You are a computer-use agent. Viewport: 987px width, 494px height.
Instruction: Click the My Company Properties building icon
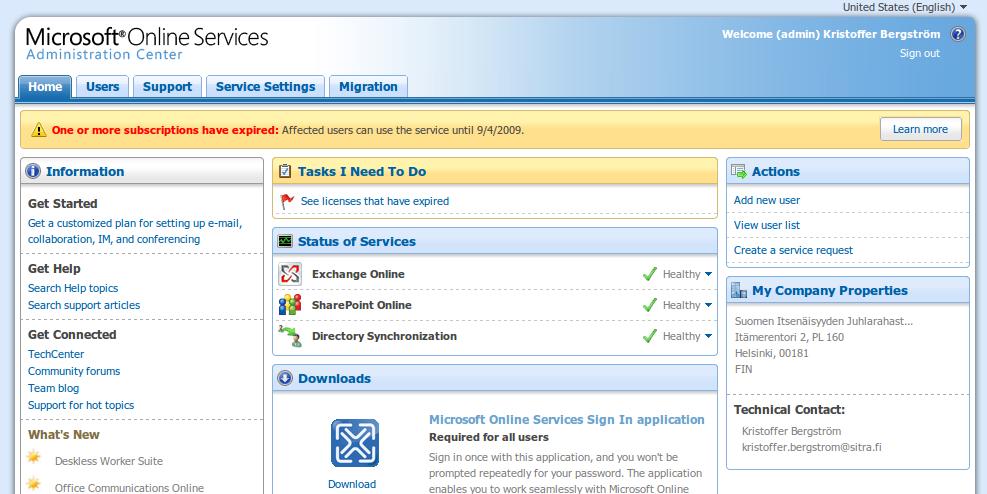(x=739, y=290)
